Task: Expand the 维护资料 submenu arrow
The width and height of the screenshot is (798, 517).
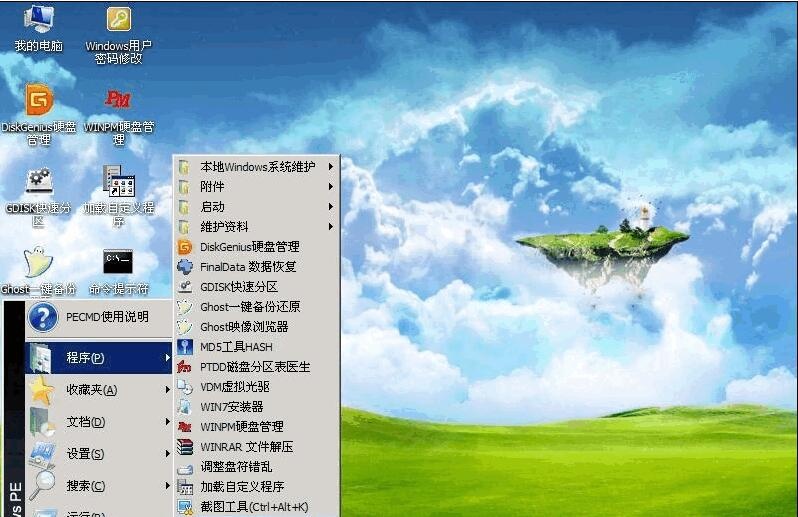Action: [331, 226]
